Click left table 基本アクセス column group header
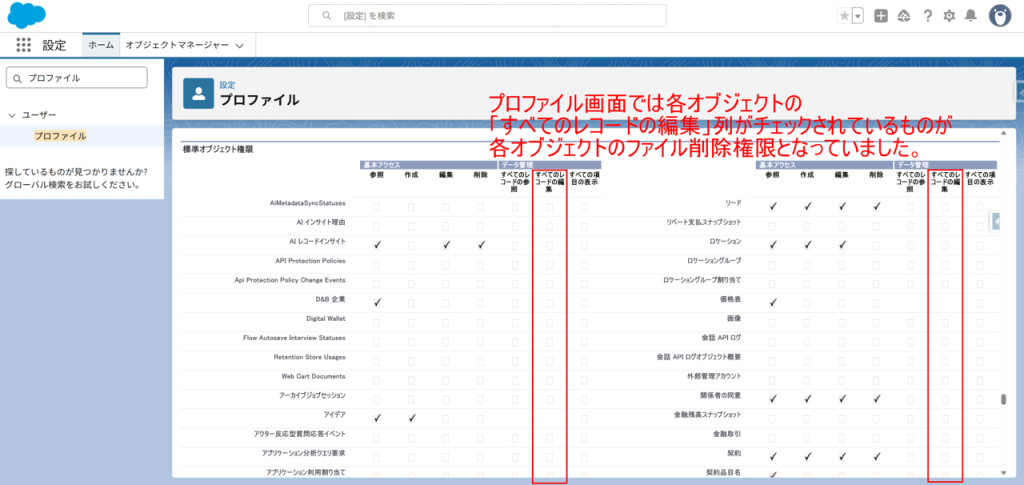Screen dimensions: 1024x485 point(428,165)
